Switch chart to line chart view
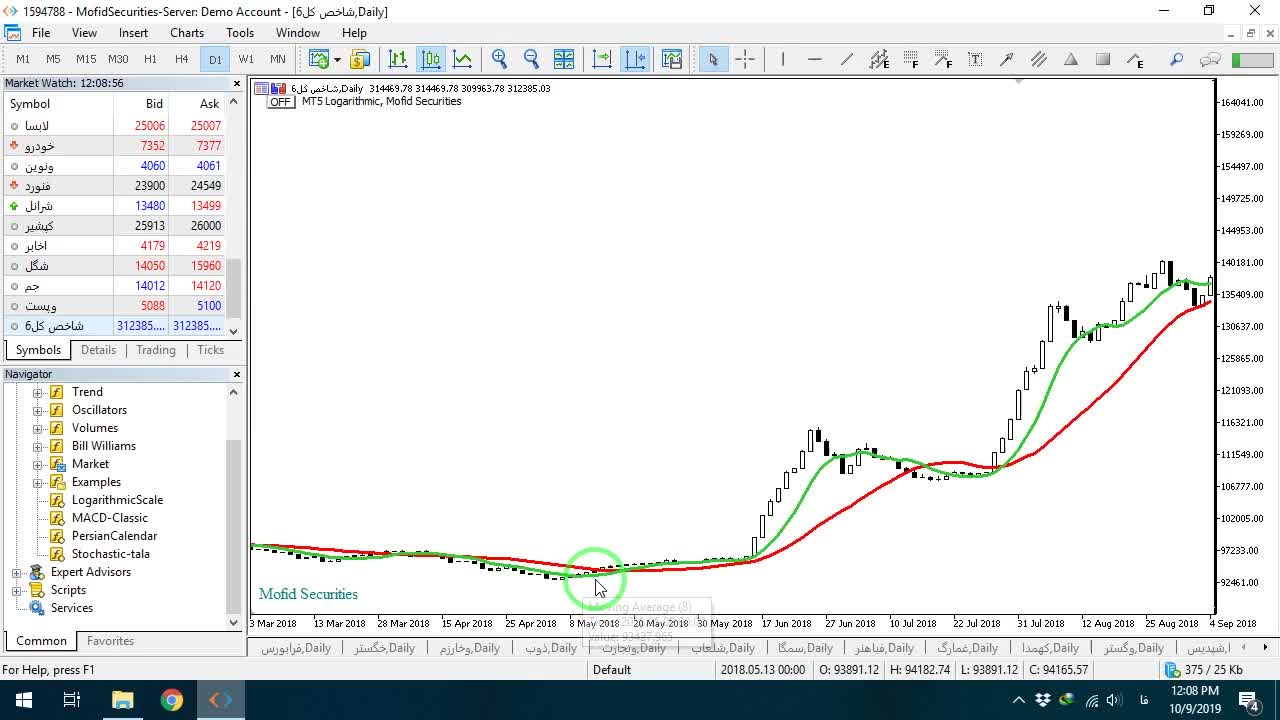 tap(462, 59)
